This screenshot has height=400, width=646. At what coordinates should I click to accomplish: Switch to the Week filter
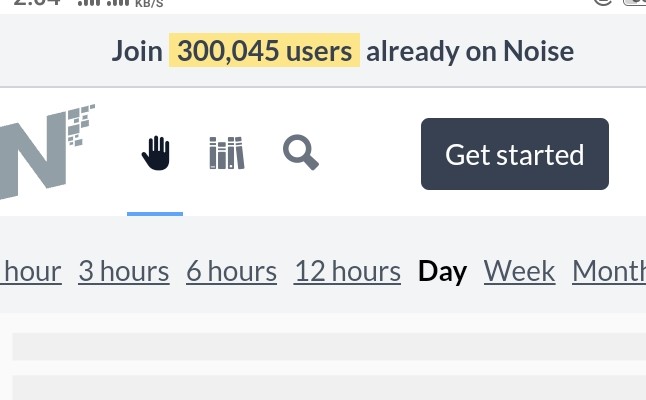520,271
